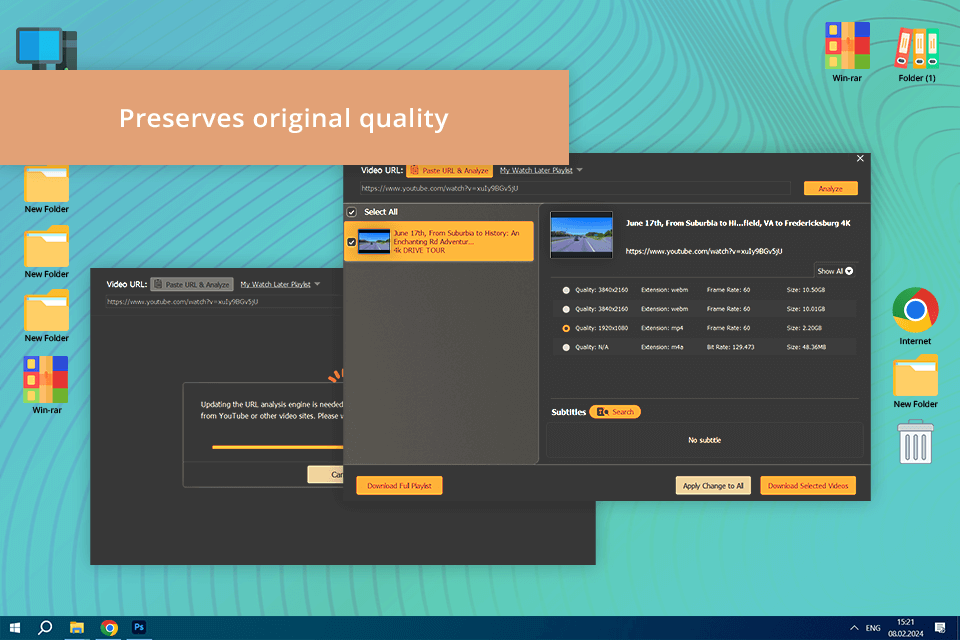Image resolution: width=960 pixels, height=640 pixels.
Task: Click Download Selected Videos button
Action: 808,486
